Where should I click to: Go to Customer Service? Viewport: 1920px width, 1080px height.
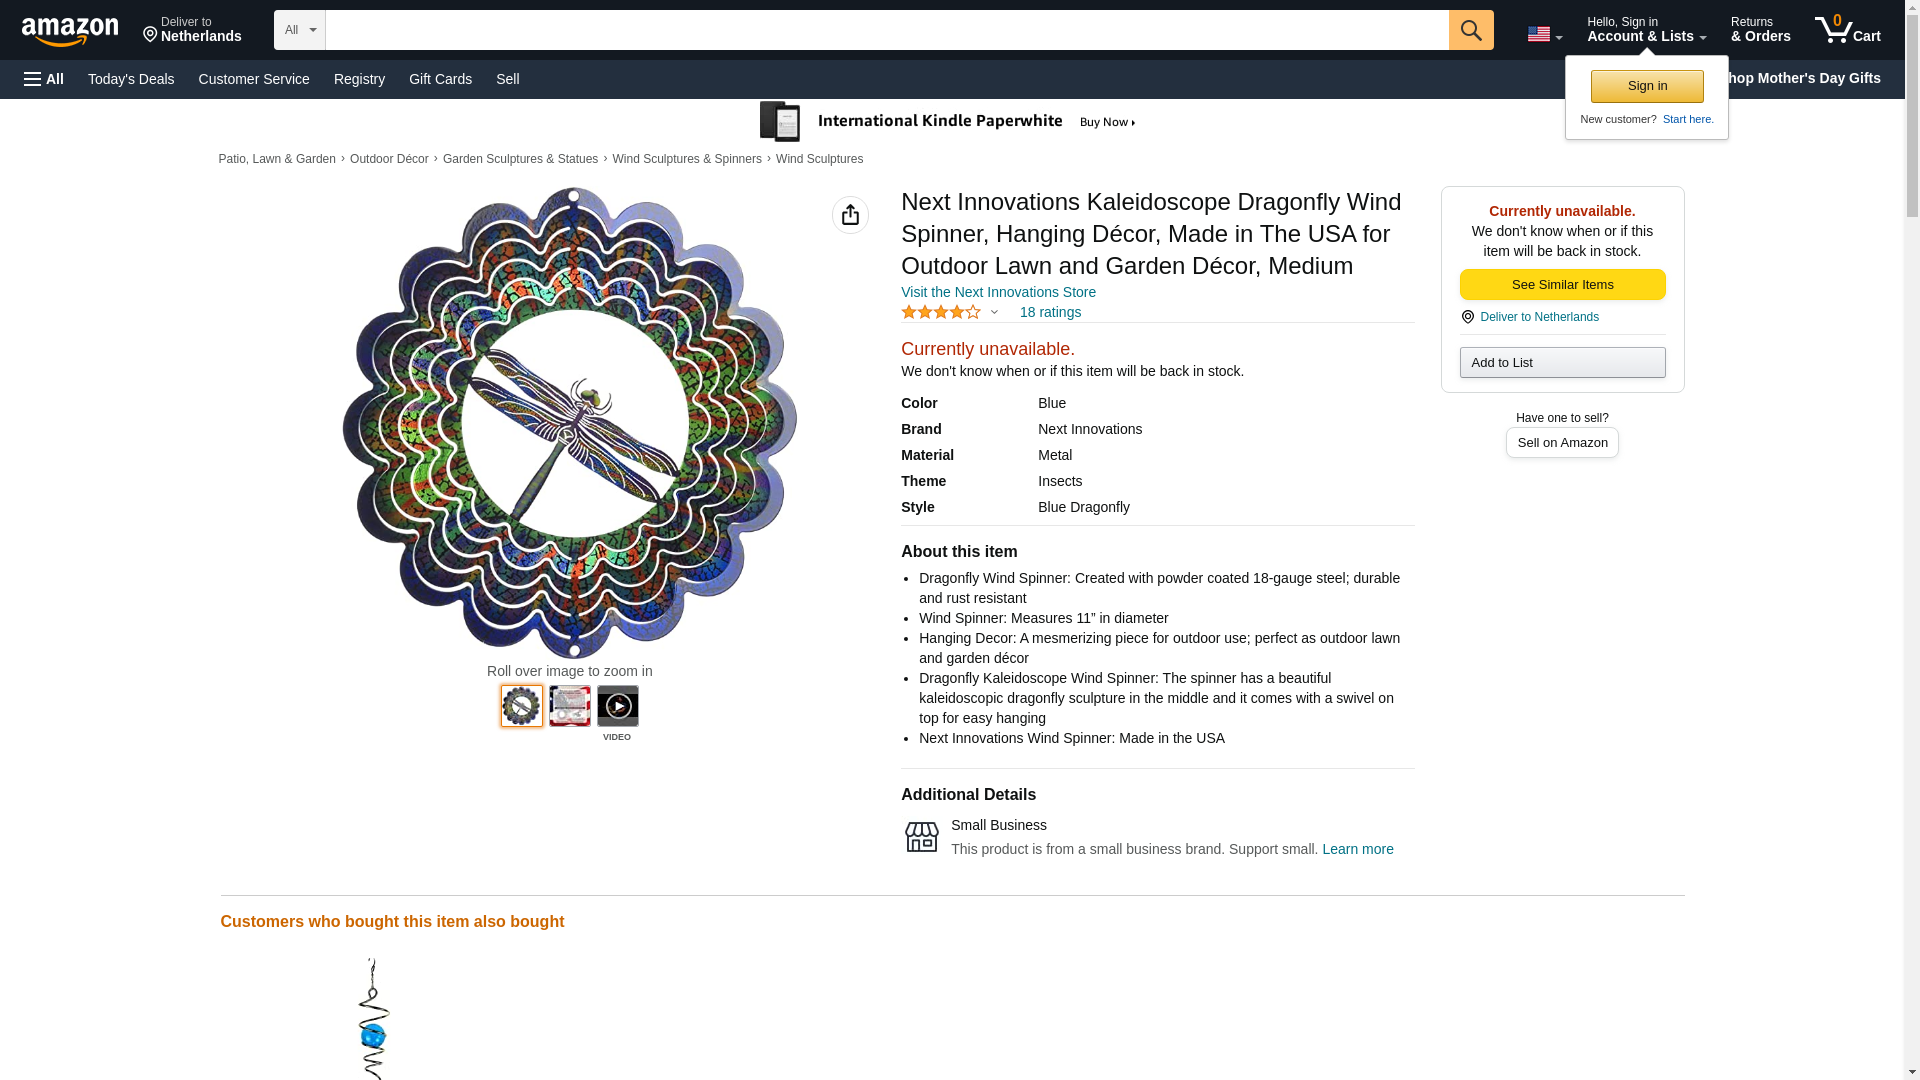254,79
